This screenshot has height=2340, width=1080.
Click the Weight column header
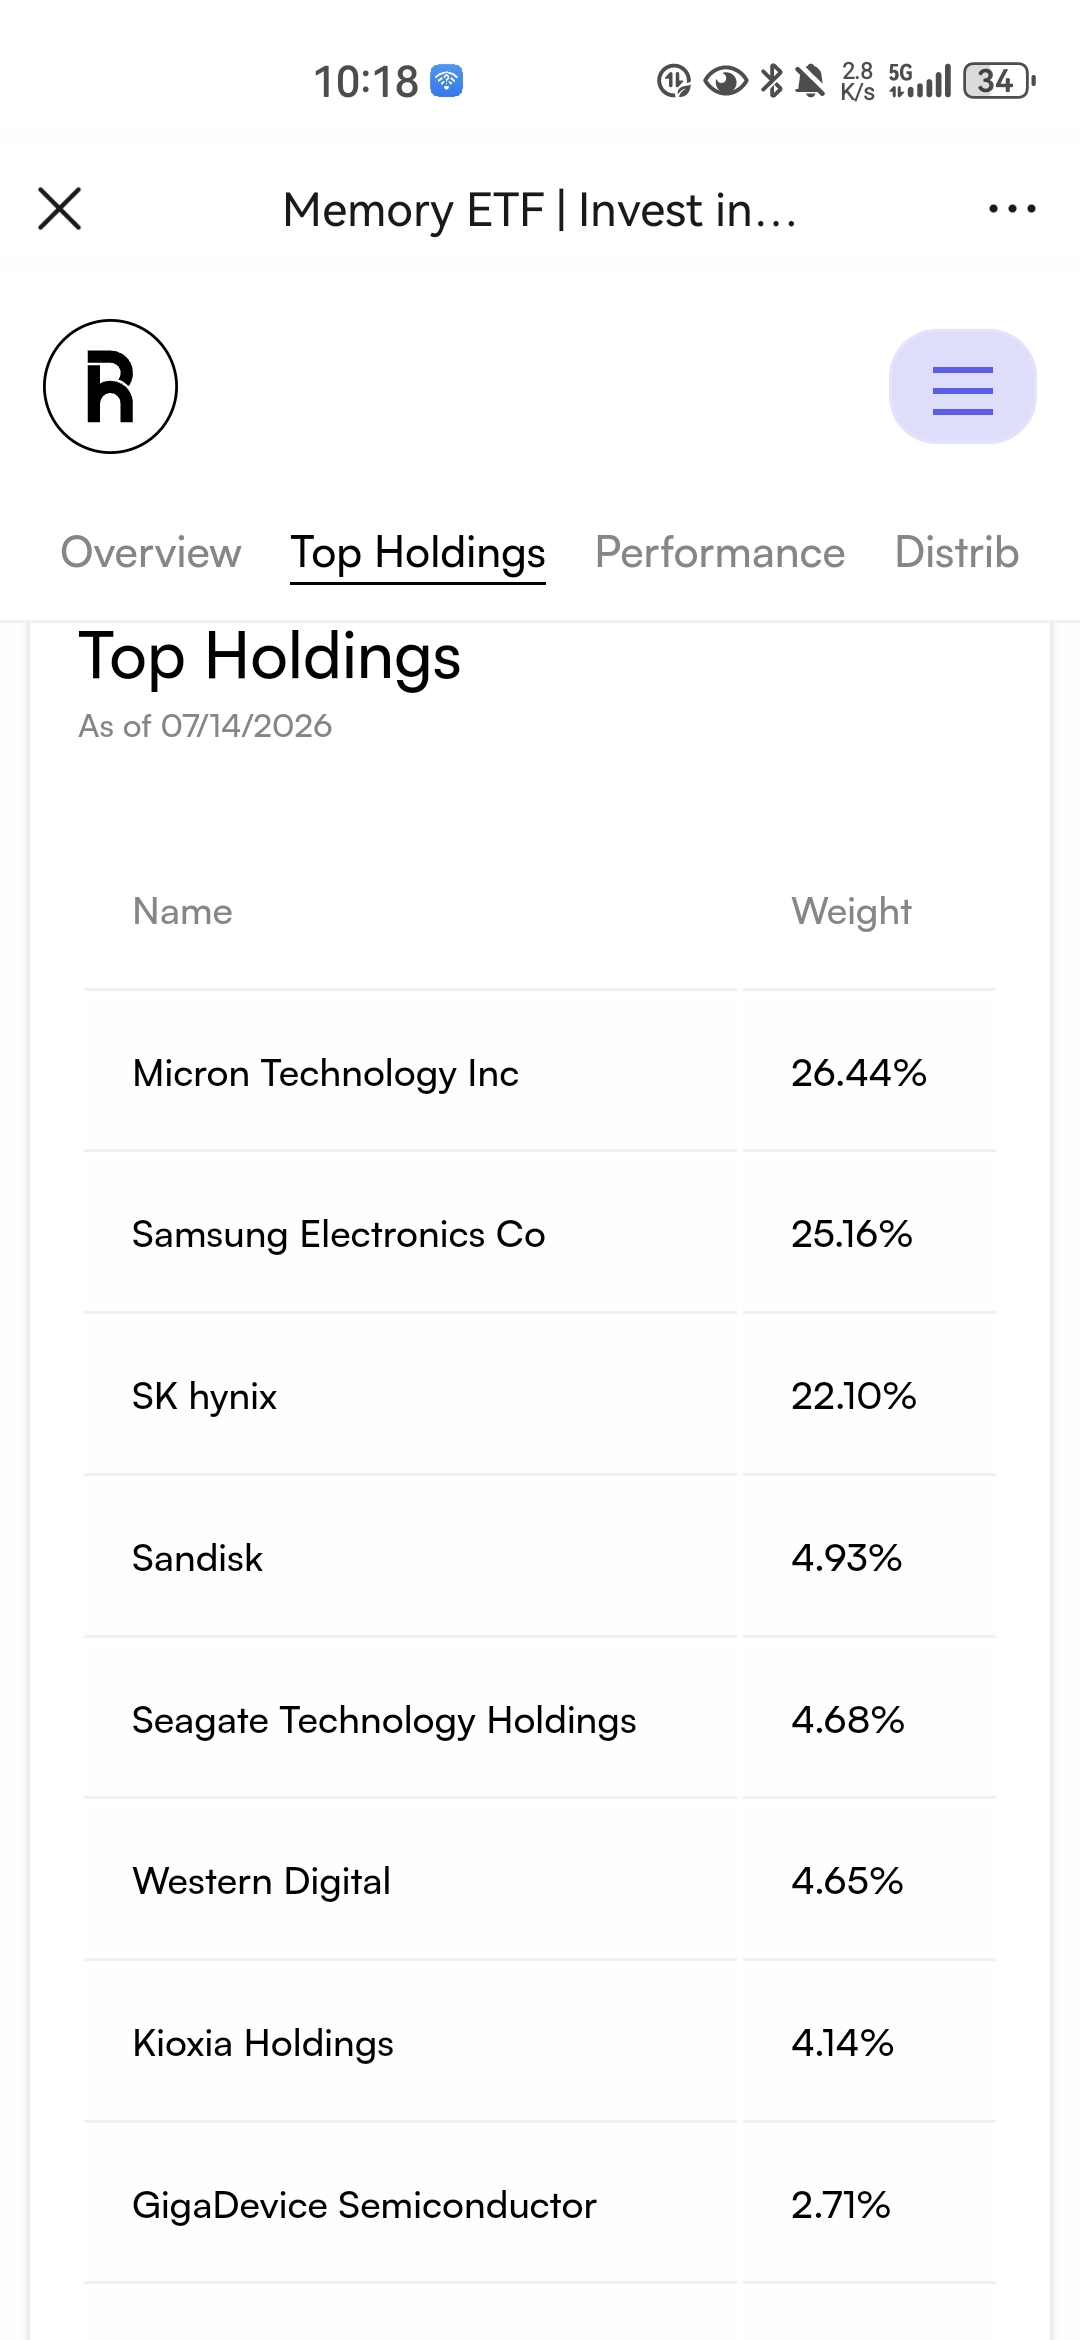click(851, 911)
